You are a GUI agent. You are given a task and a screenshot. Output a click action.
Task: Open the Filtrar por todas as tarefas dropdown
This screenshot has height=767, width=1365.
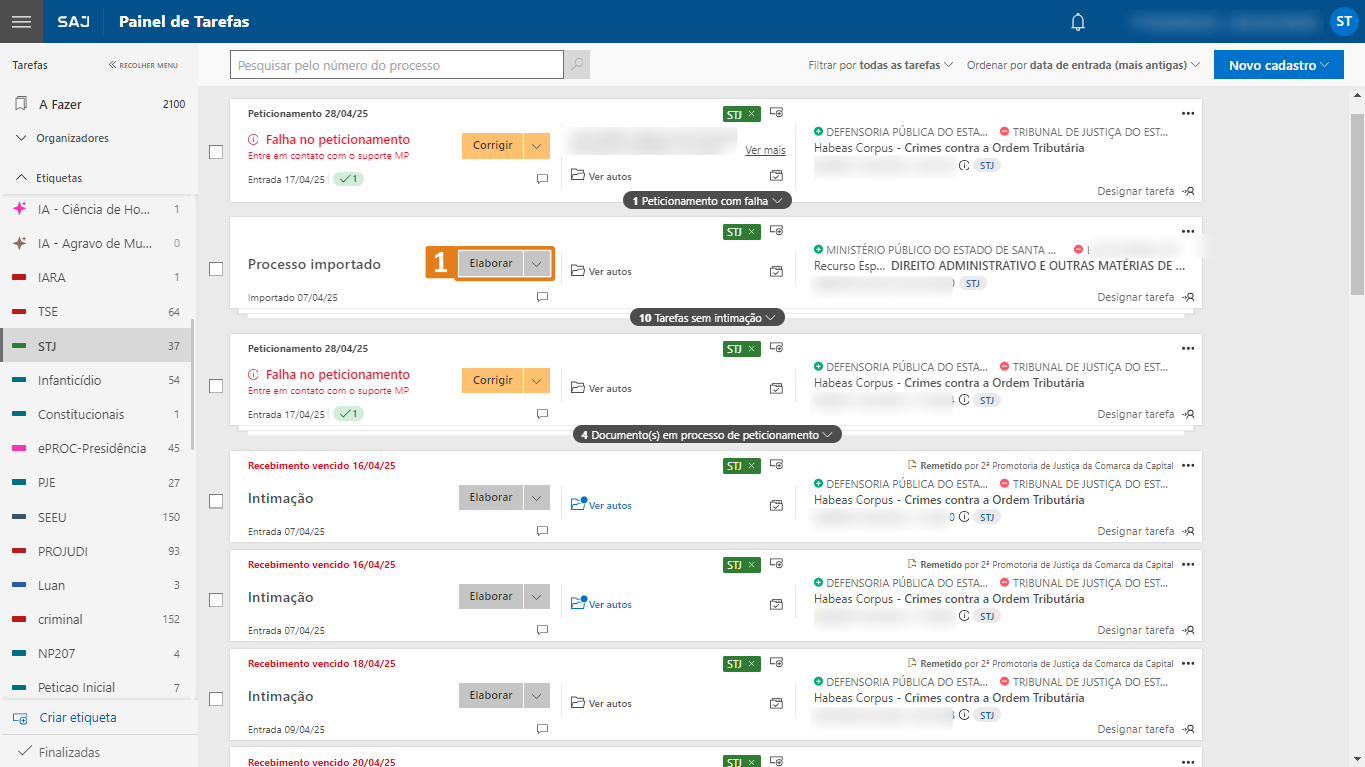pos(880,65)
